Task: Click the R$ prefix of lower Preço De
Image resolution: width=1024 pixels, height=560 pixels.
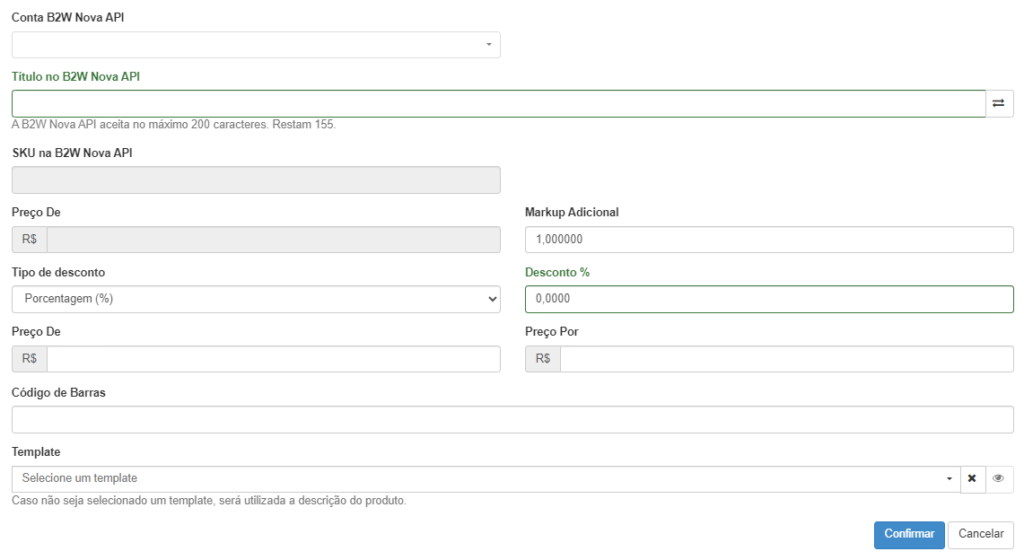Action: tap(29, 359)
